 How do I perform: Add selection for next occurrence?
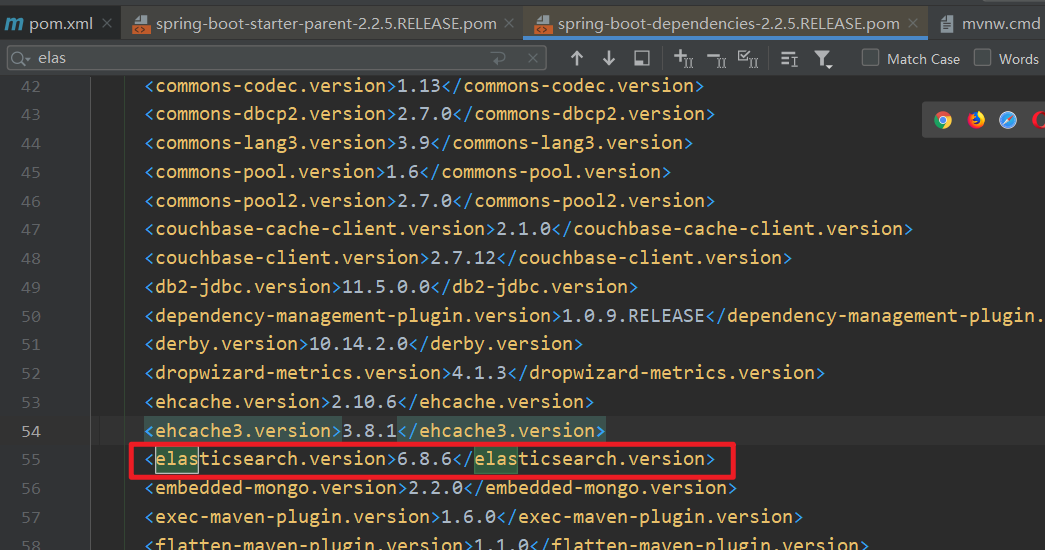[684, 59]
